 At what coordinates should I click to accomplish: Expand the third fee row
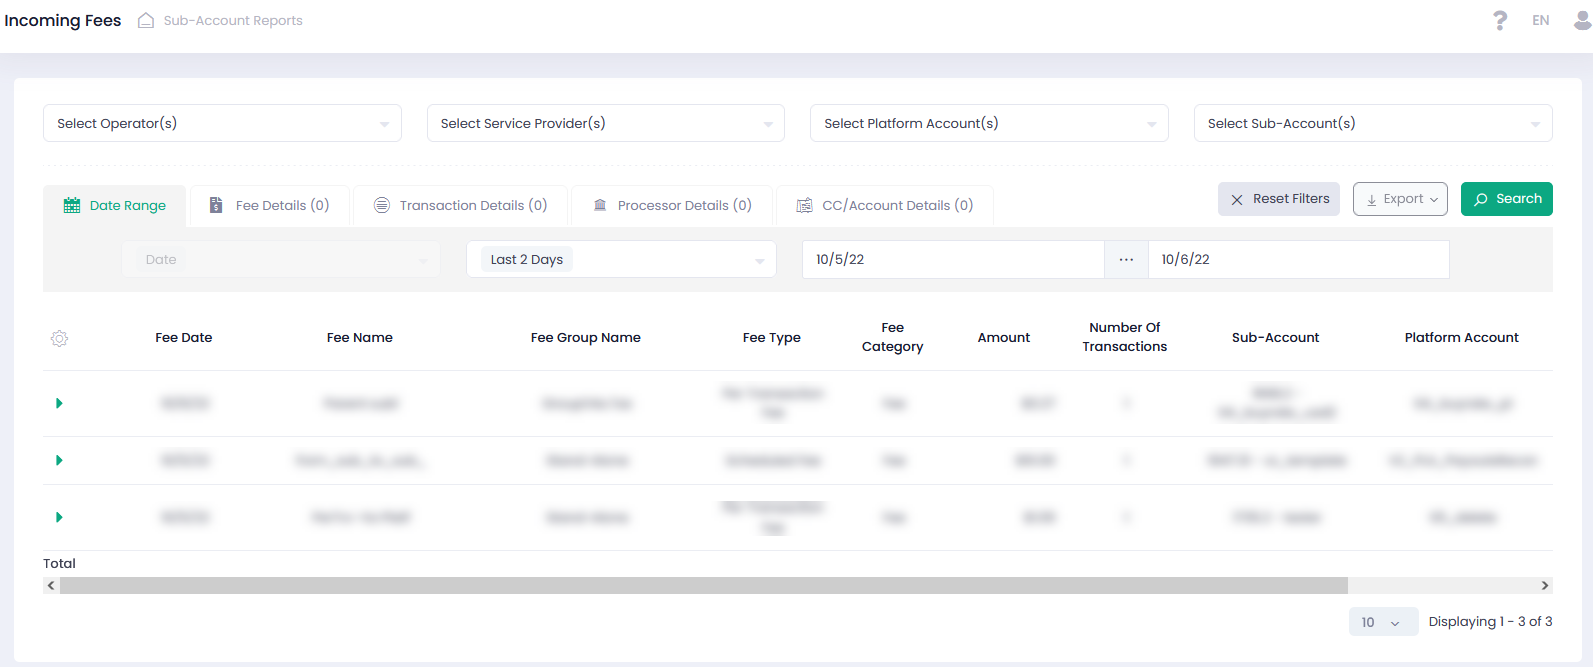(59, 517)
